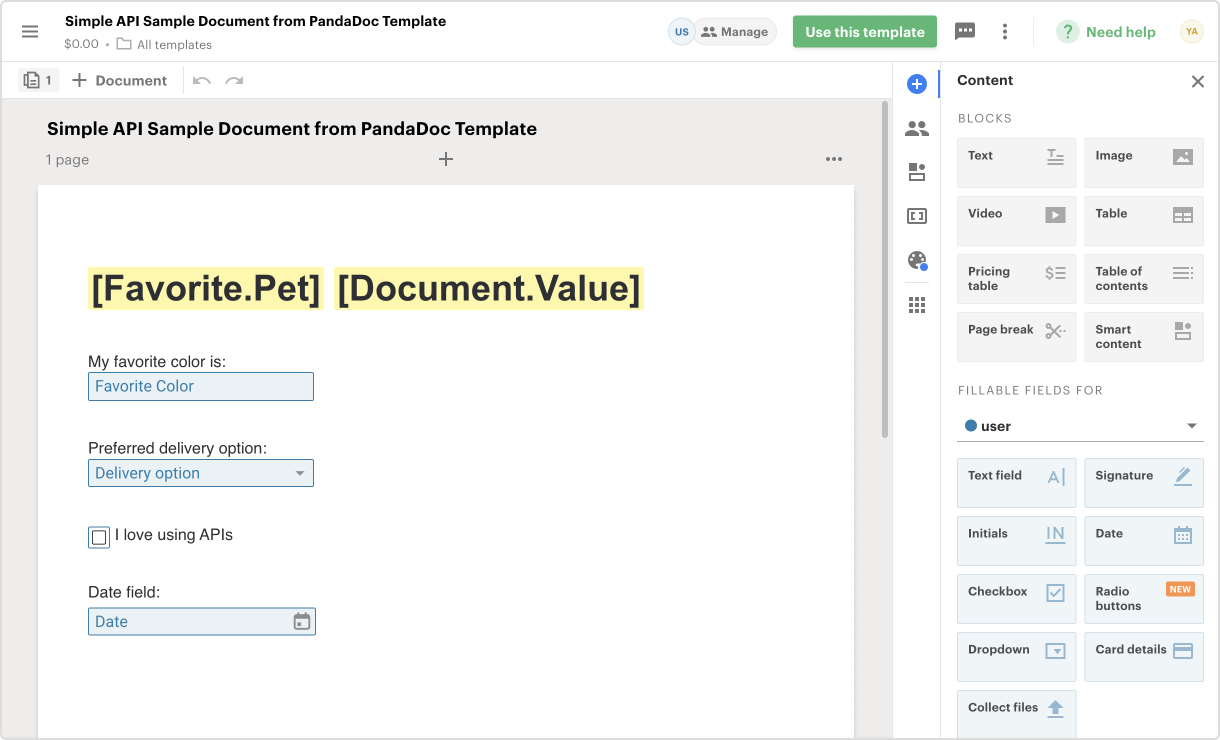
Task: Click the $0.00 document value
Action: pyautogui.click(x=81, y=44)
